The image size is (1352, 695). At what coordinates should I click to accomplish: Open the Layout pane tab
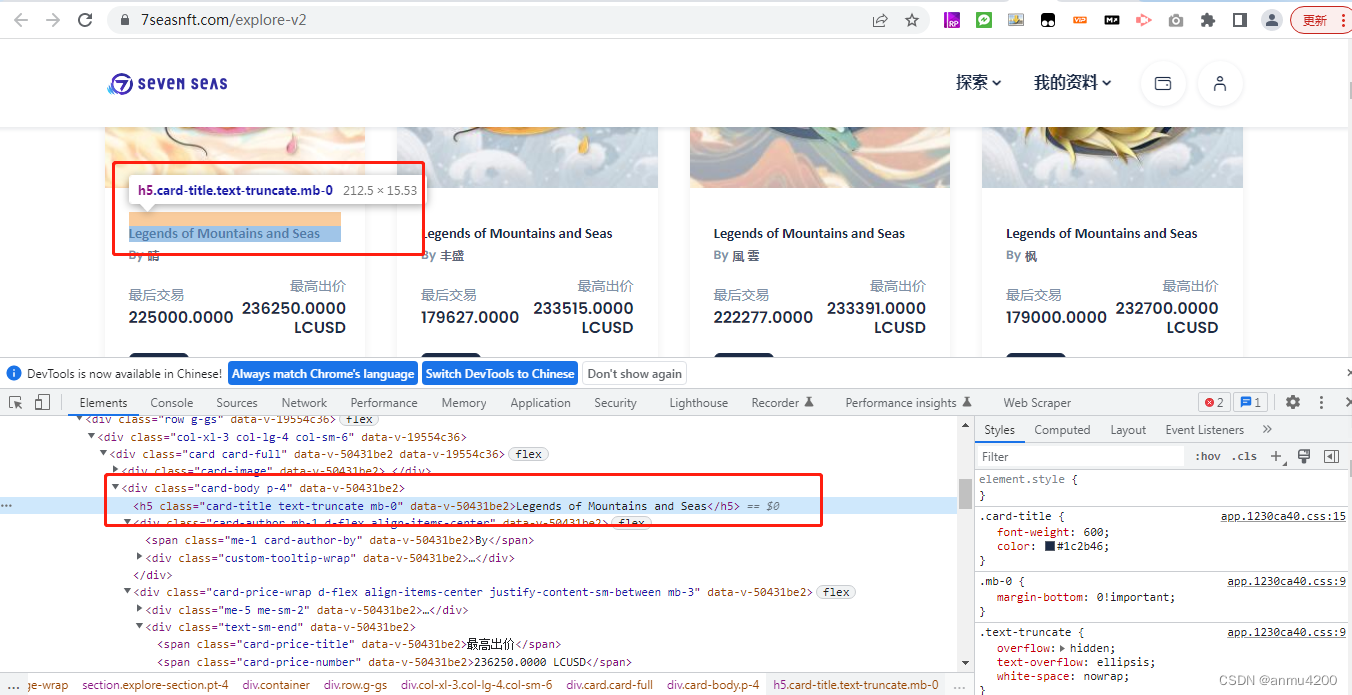click(x=1128, y=429)
